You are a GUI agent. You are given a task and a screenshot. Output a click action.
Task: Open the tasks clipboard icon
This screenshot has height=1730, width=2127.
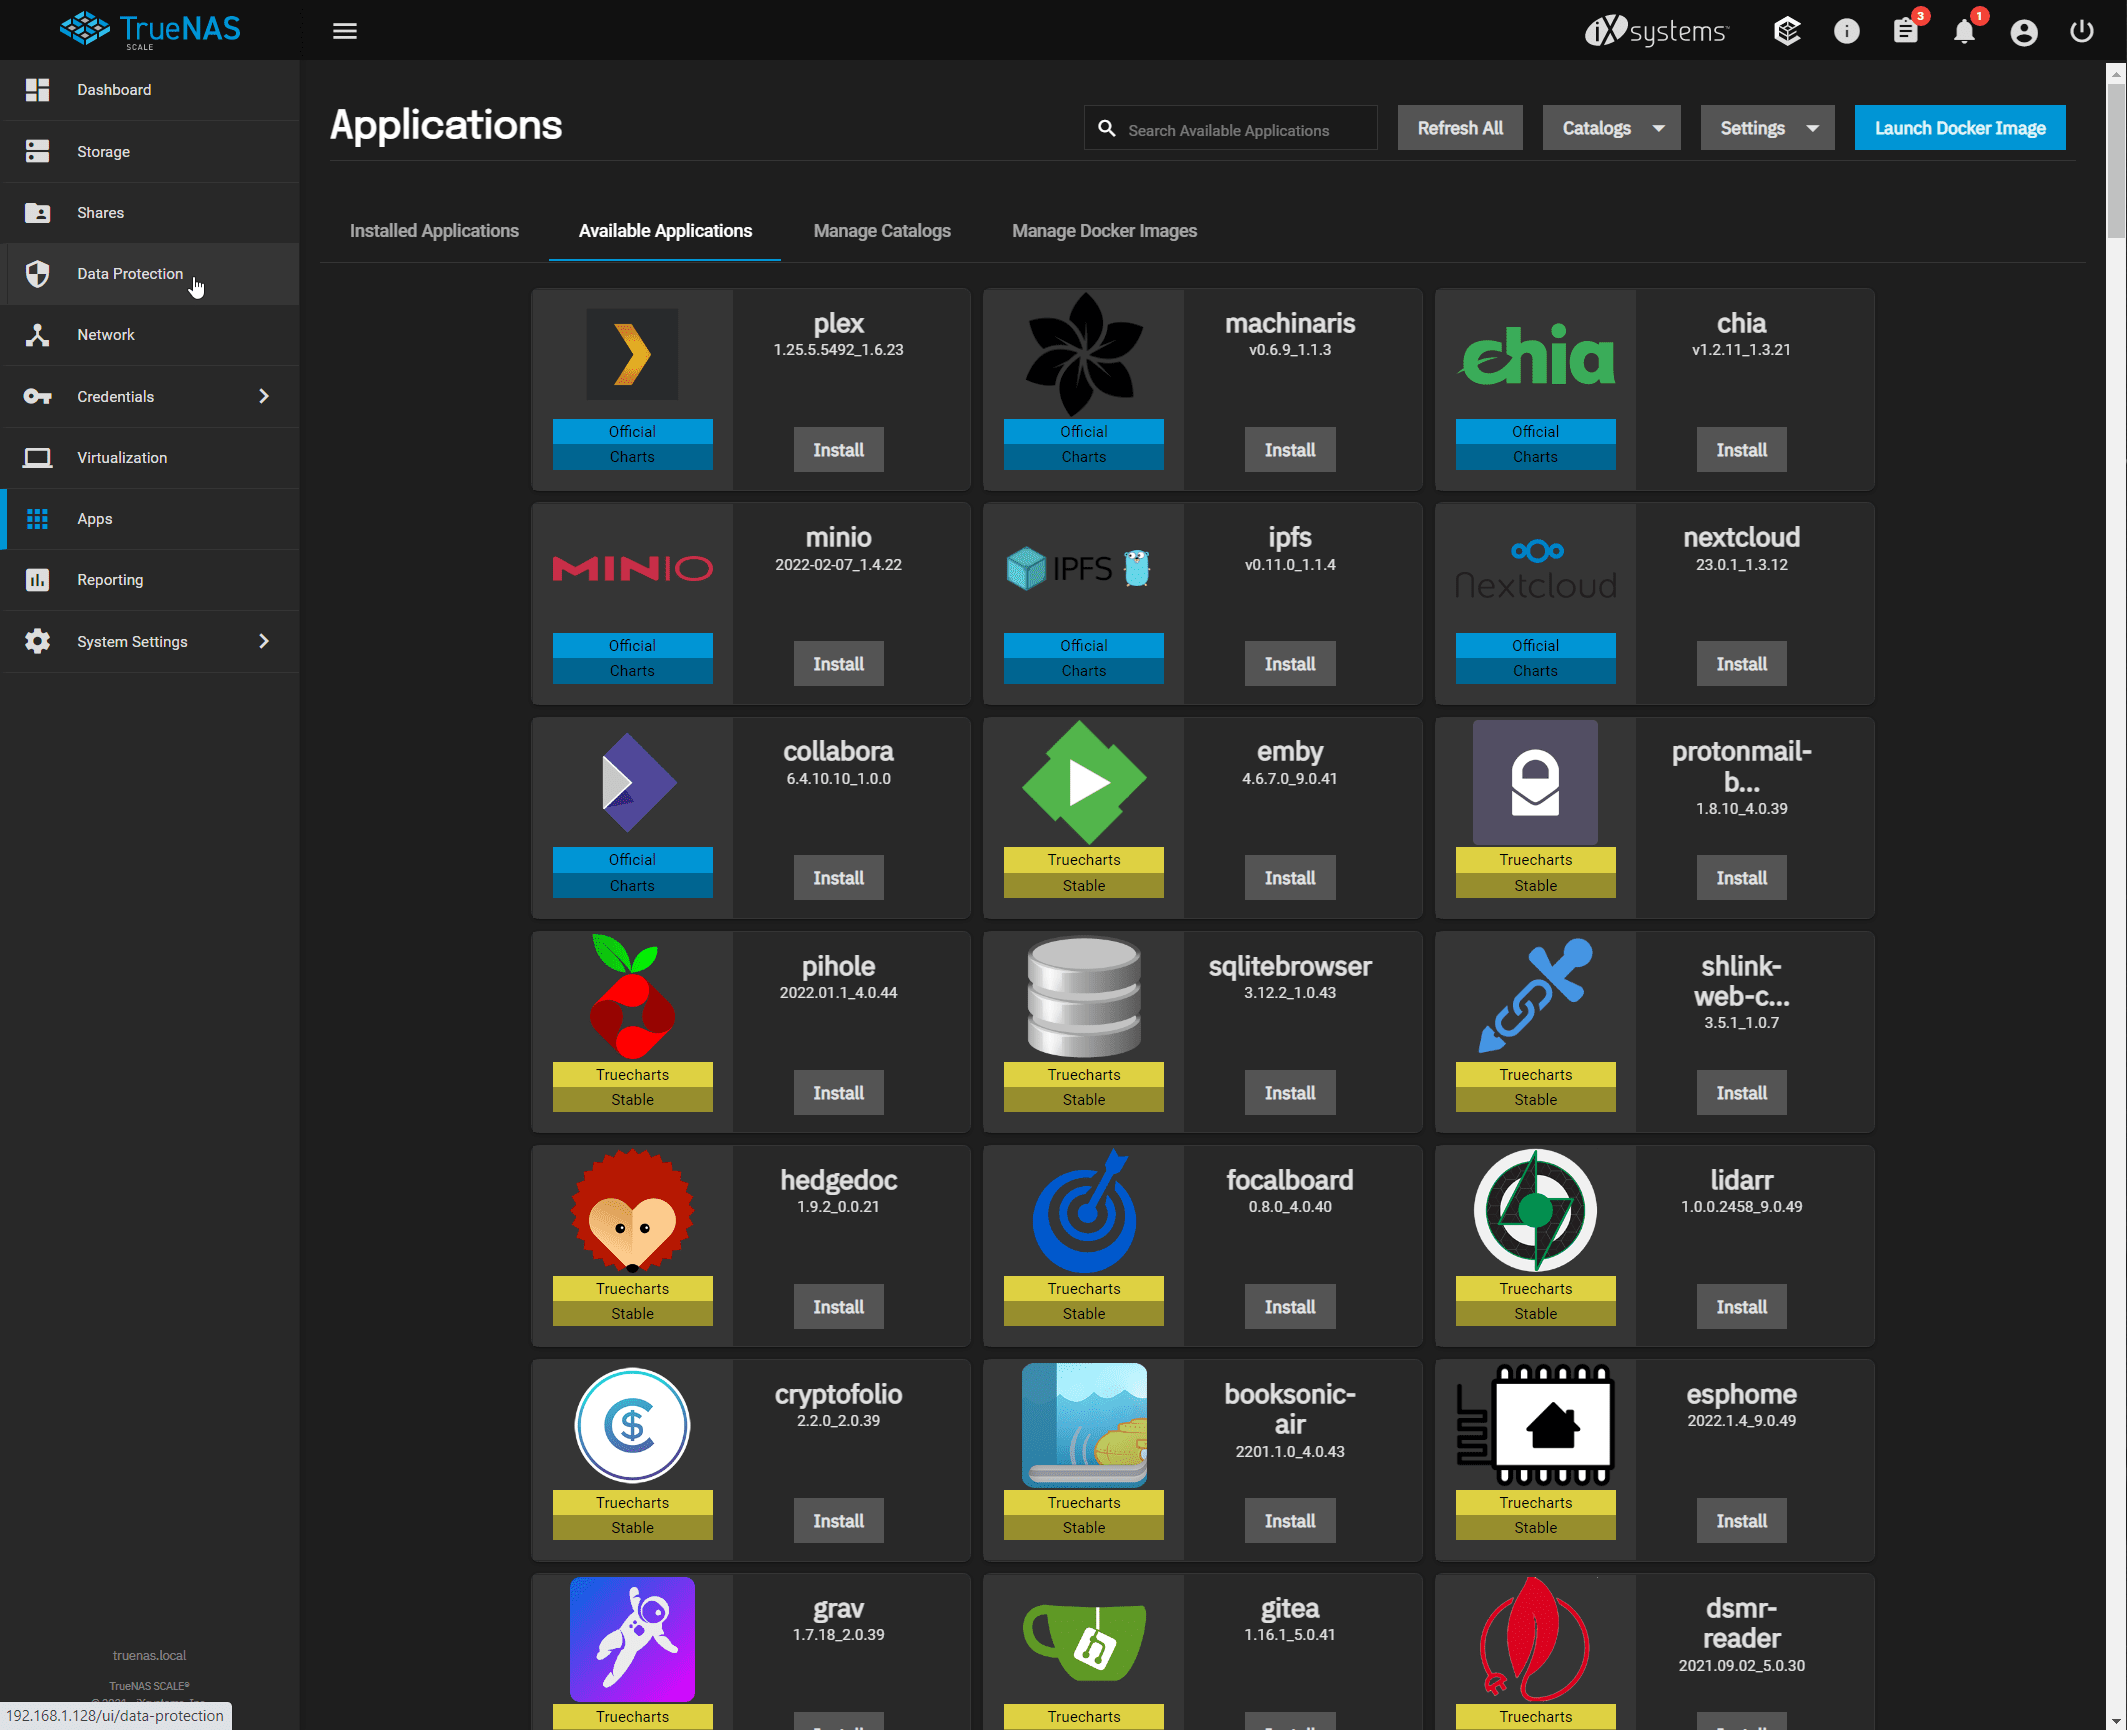(x=1905, y=32)
